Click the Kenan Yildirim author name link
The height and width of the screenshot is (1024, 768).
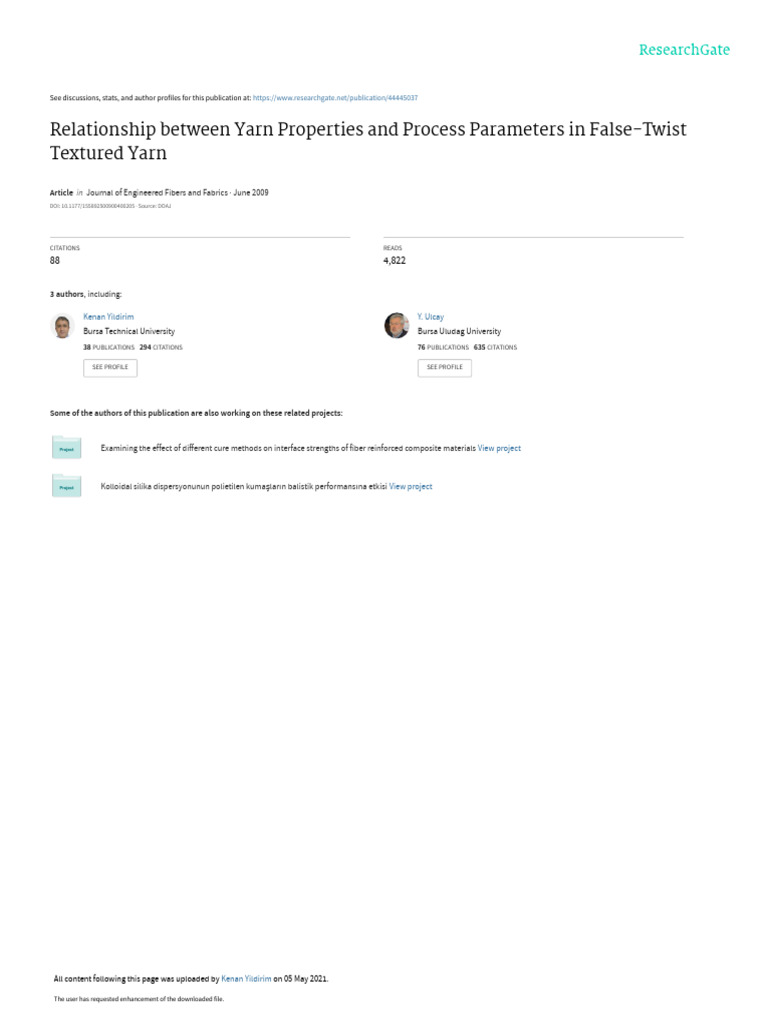click(108, 316)
